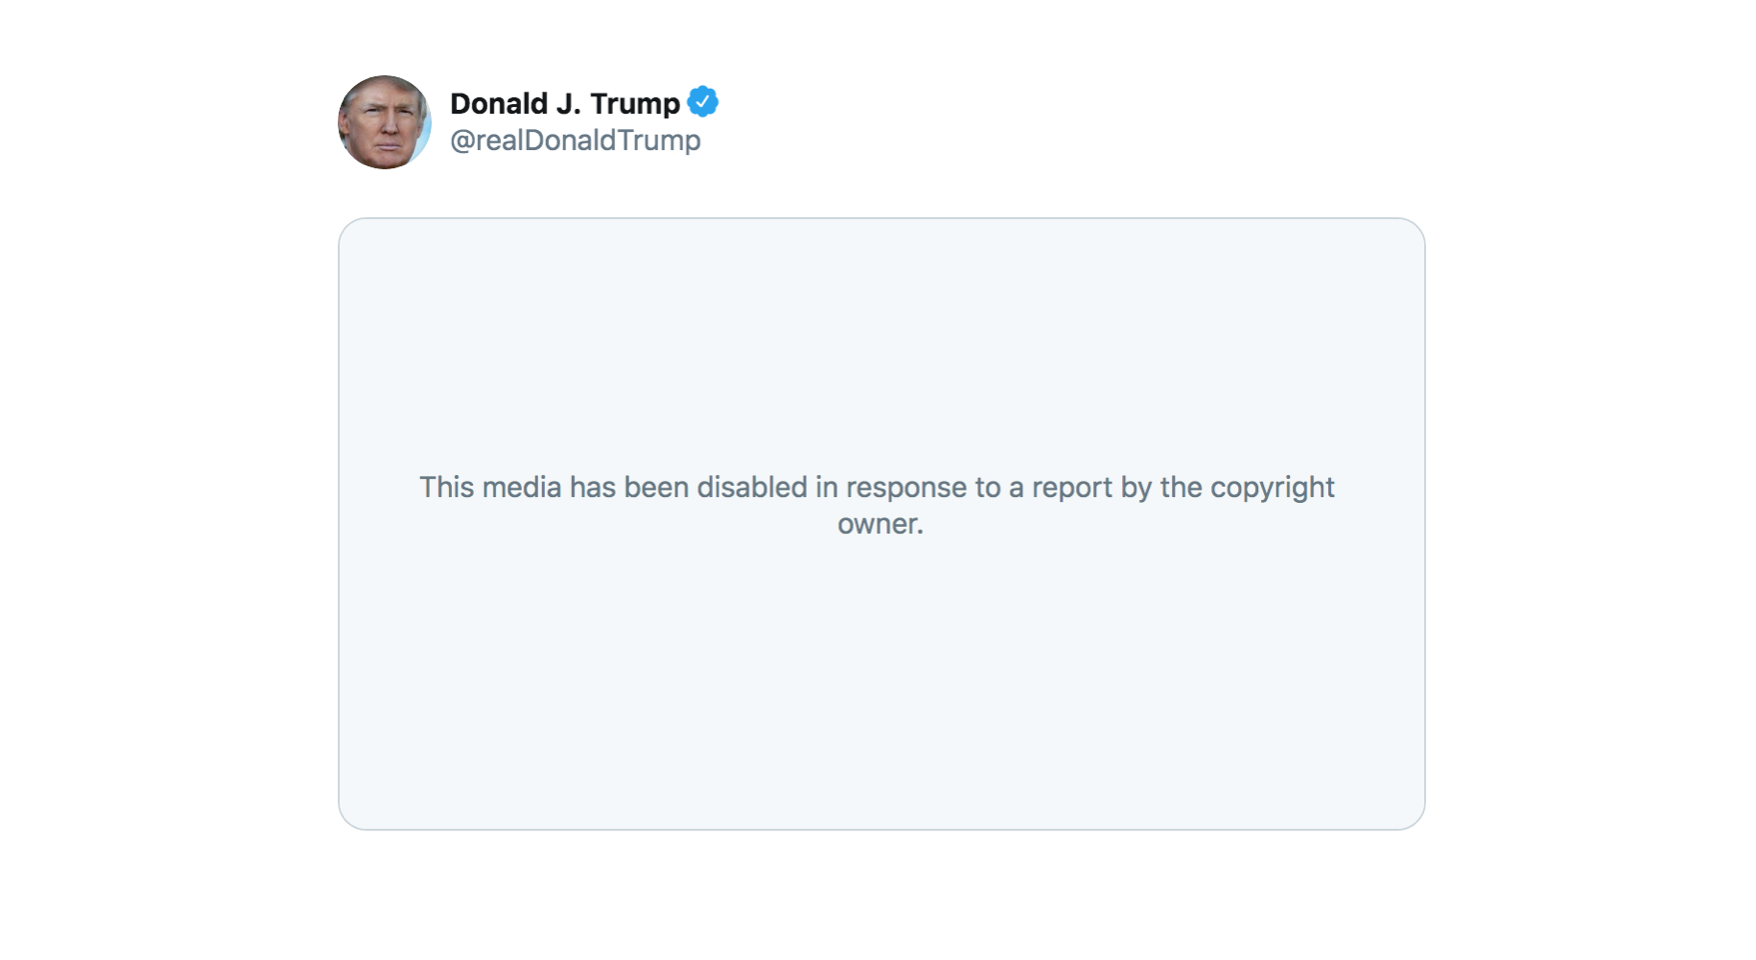1756x960 pixels.
Task: Click the Donald J. Trump display name
Action: 565,103
